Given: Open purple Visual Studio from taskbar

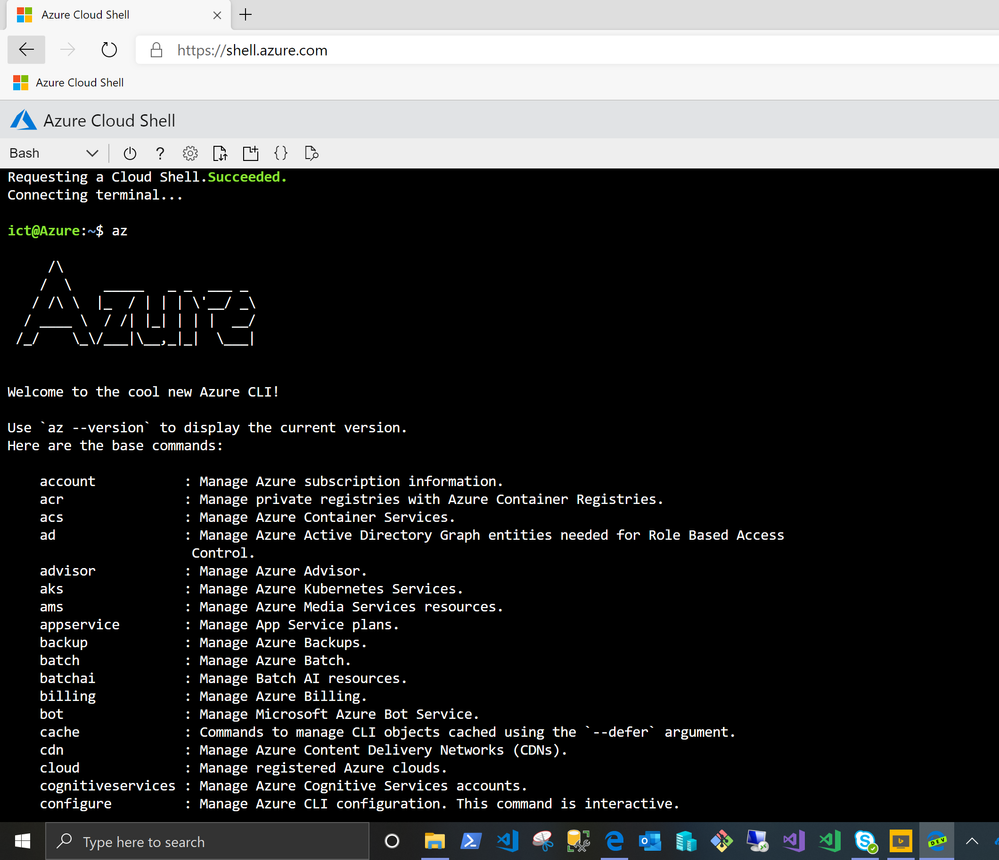Looking at the screenshot, I should tap(794, 842).
